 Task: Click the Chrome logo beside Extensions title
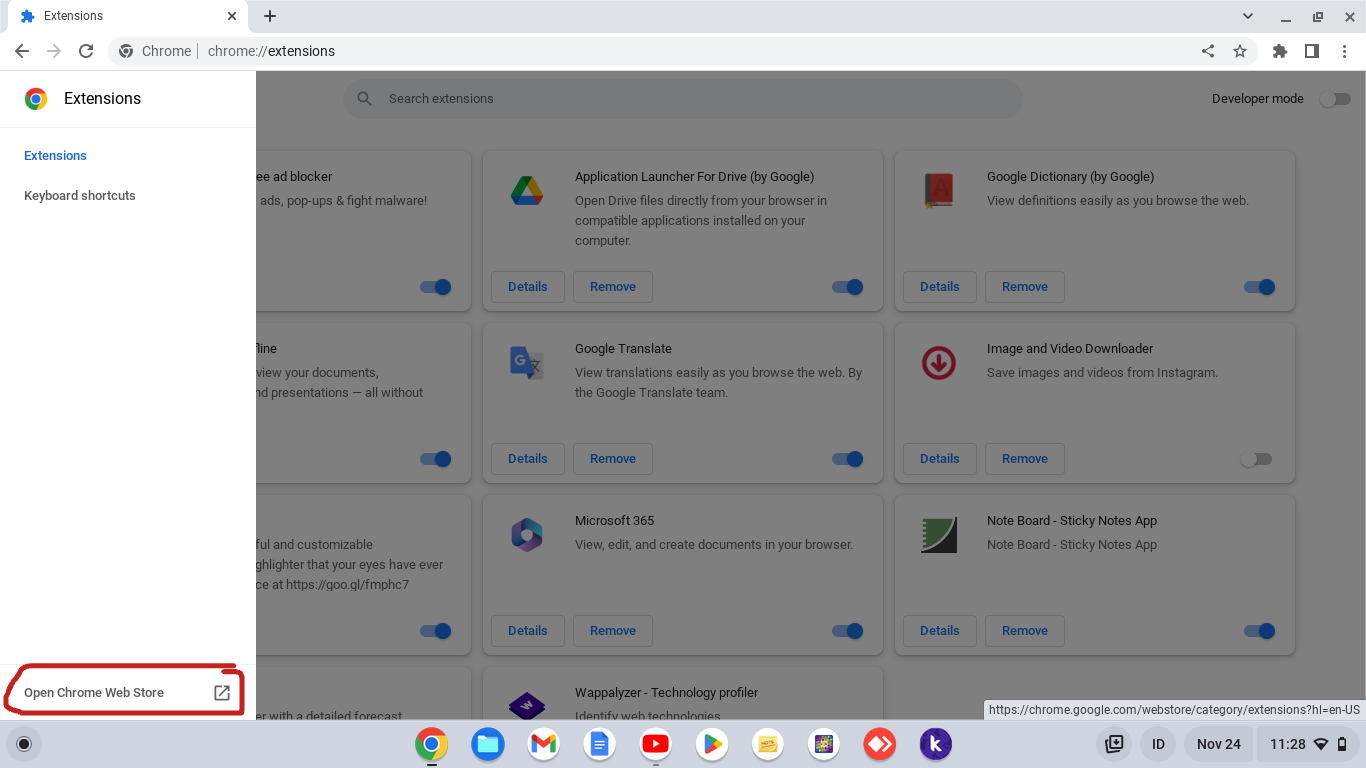tap(36, 99)
